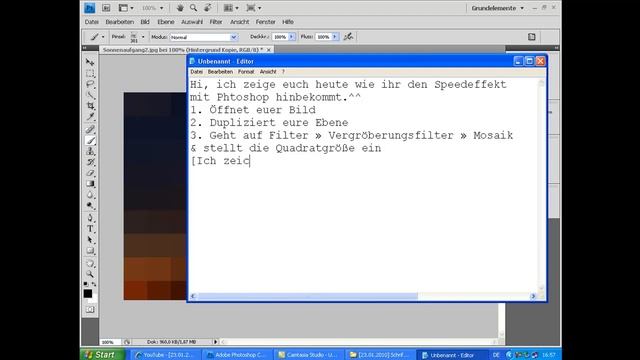
Task: Select the Eyedropper tool
Action: click(x=90, y=117)
